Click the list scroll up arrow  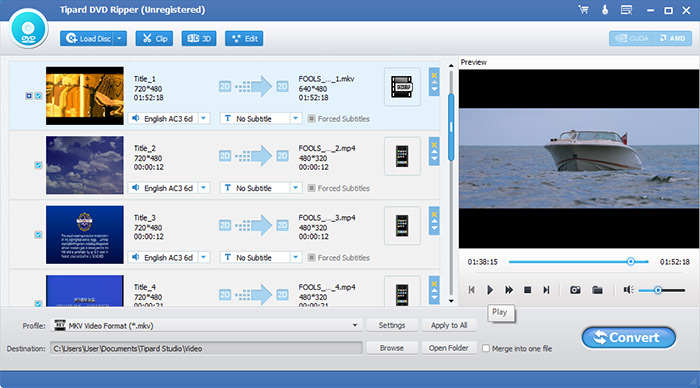pyautogui.click(x=451, y=66)
